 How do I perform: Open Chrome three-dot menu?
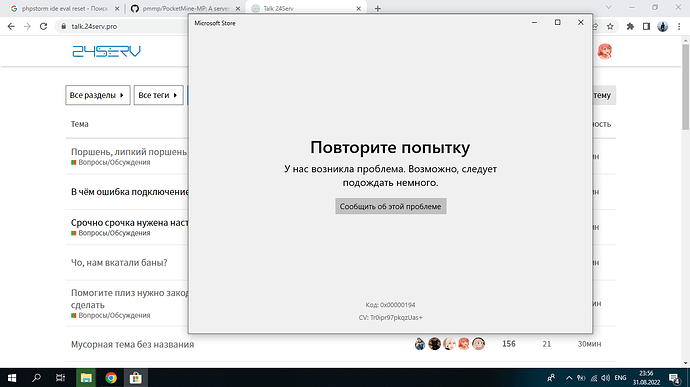pyautogui.click(x=679, y=26)
